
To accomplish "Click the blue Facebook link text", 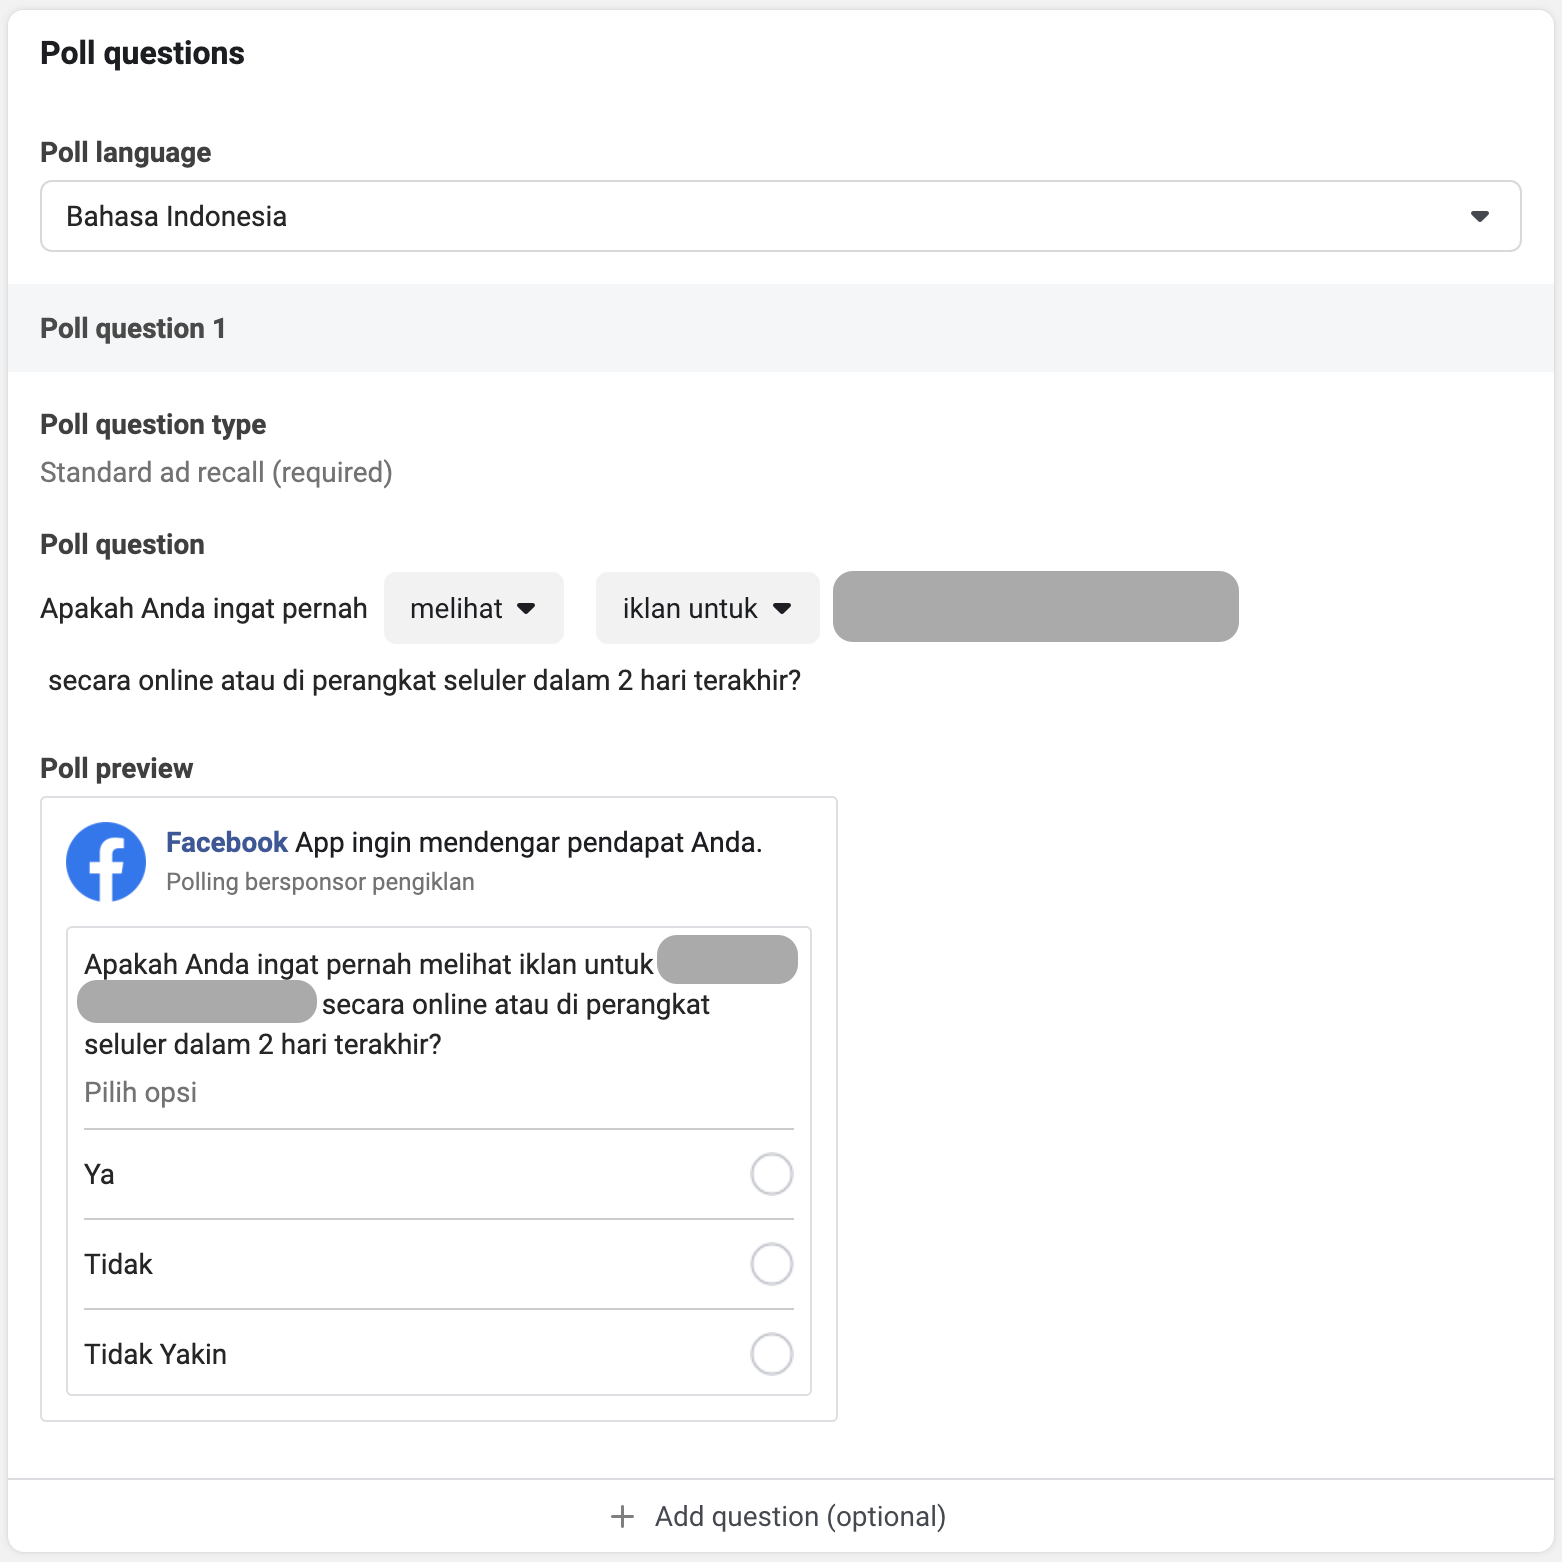I will (x=227, y=842).
